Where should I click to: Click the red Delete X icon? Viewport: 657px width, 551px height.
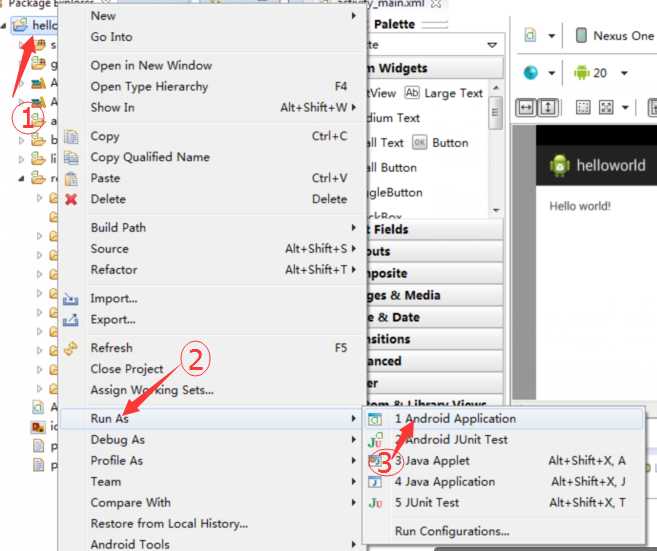click(x=71, y=199)
